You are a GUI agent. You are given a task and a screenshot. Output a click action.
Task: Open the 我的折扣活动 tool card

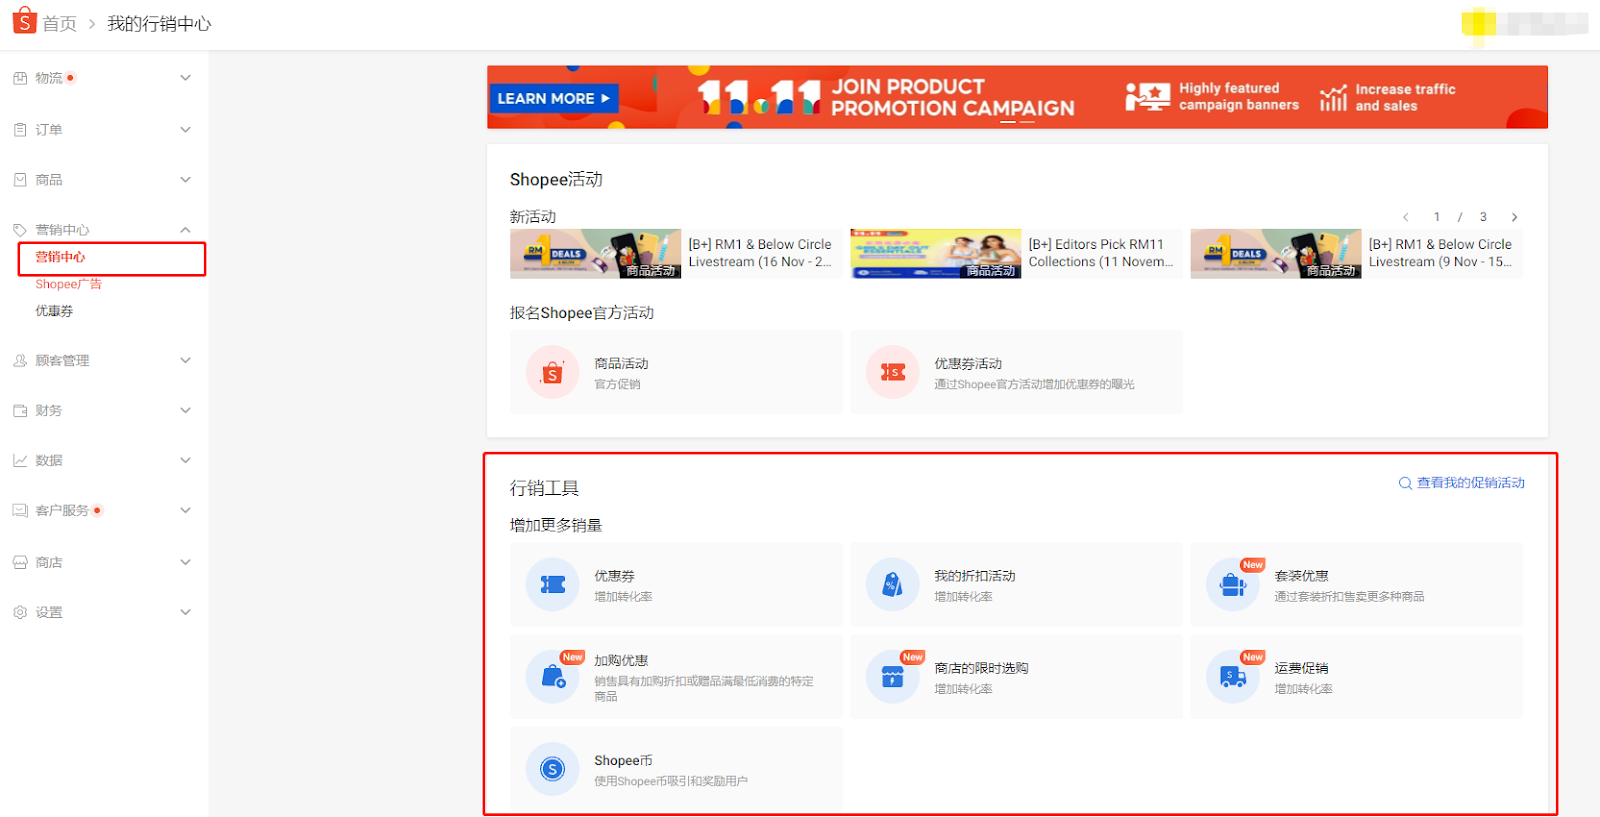(x=1016, y=585)
